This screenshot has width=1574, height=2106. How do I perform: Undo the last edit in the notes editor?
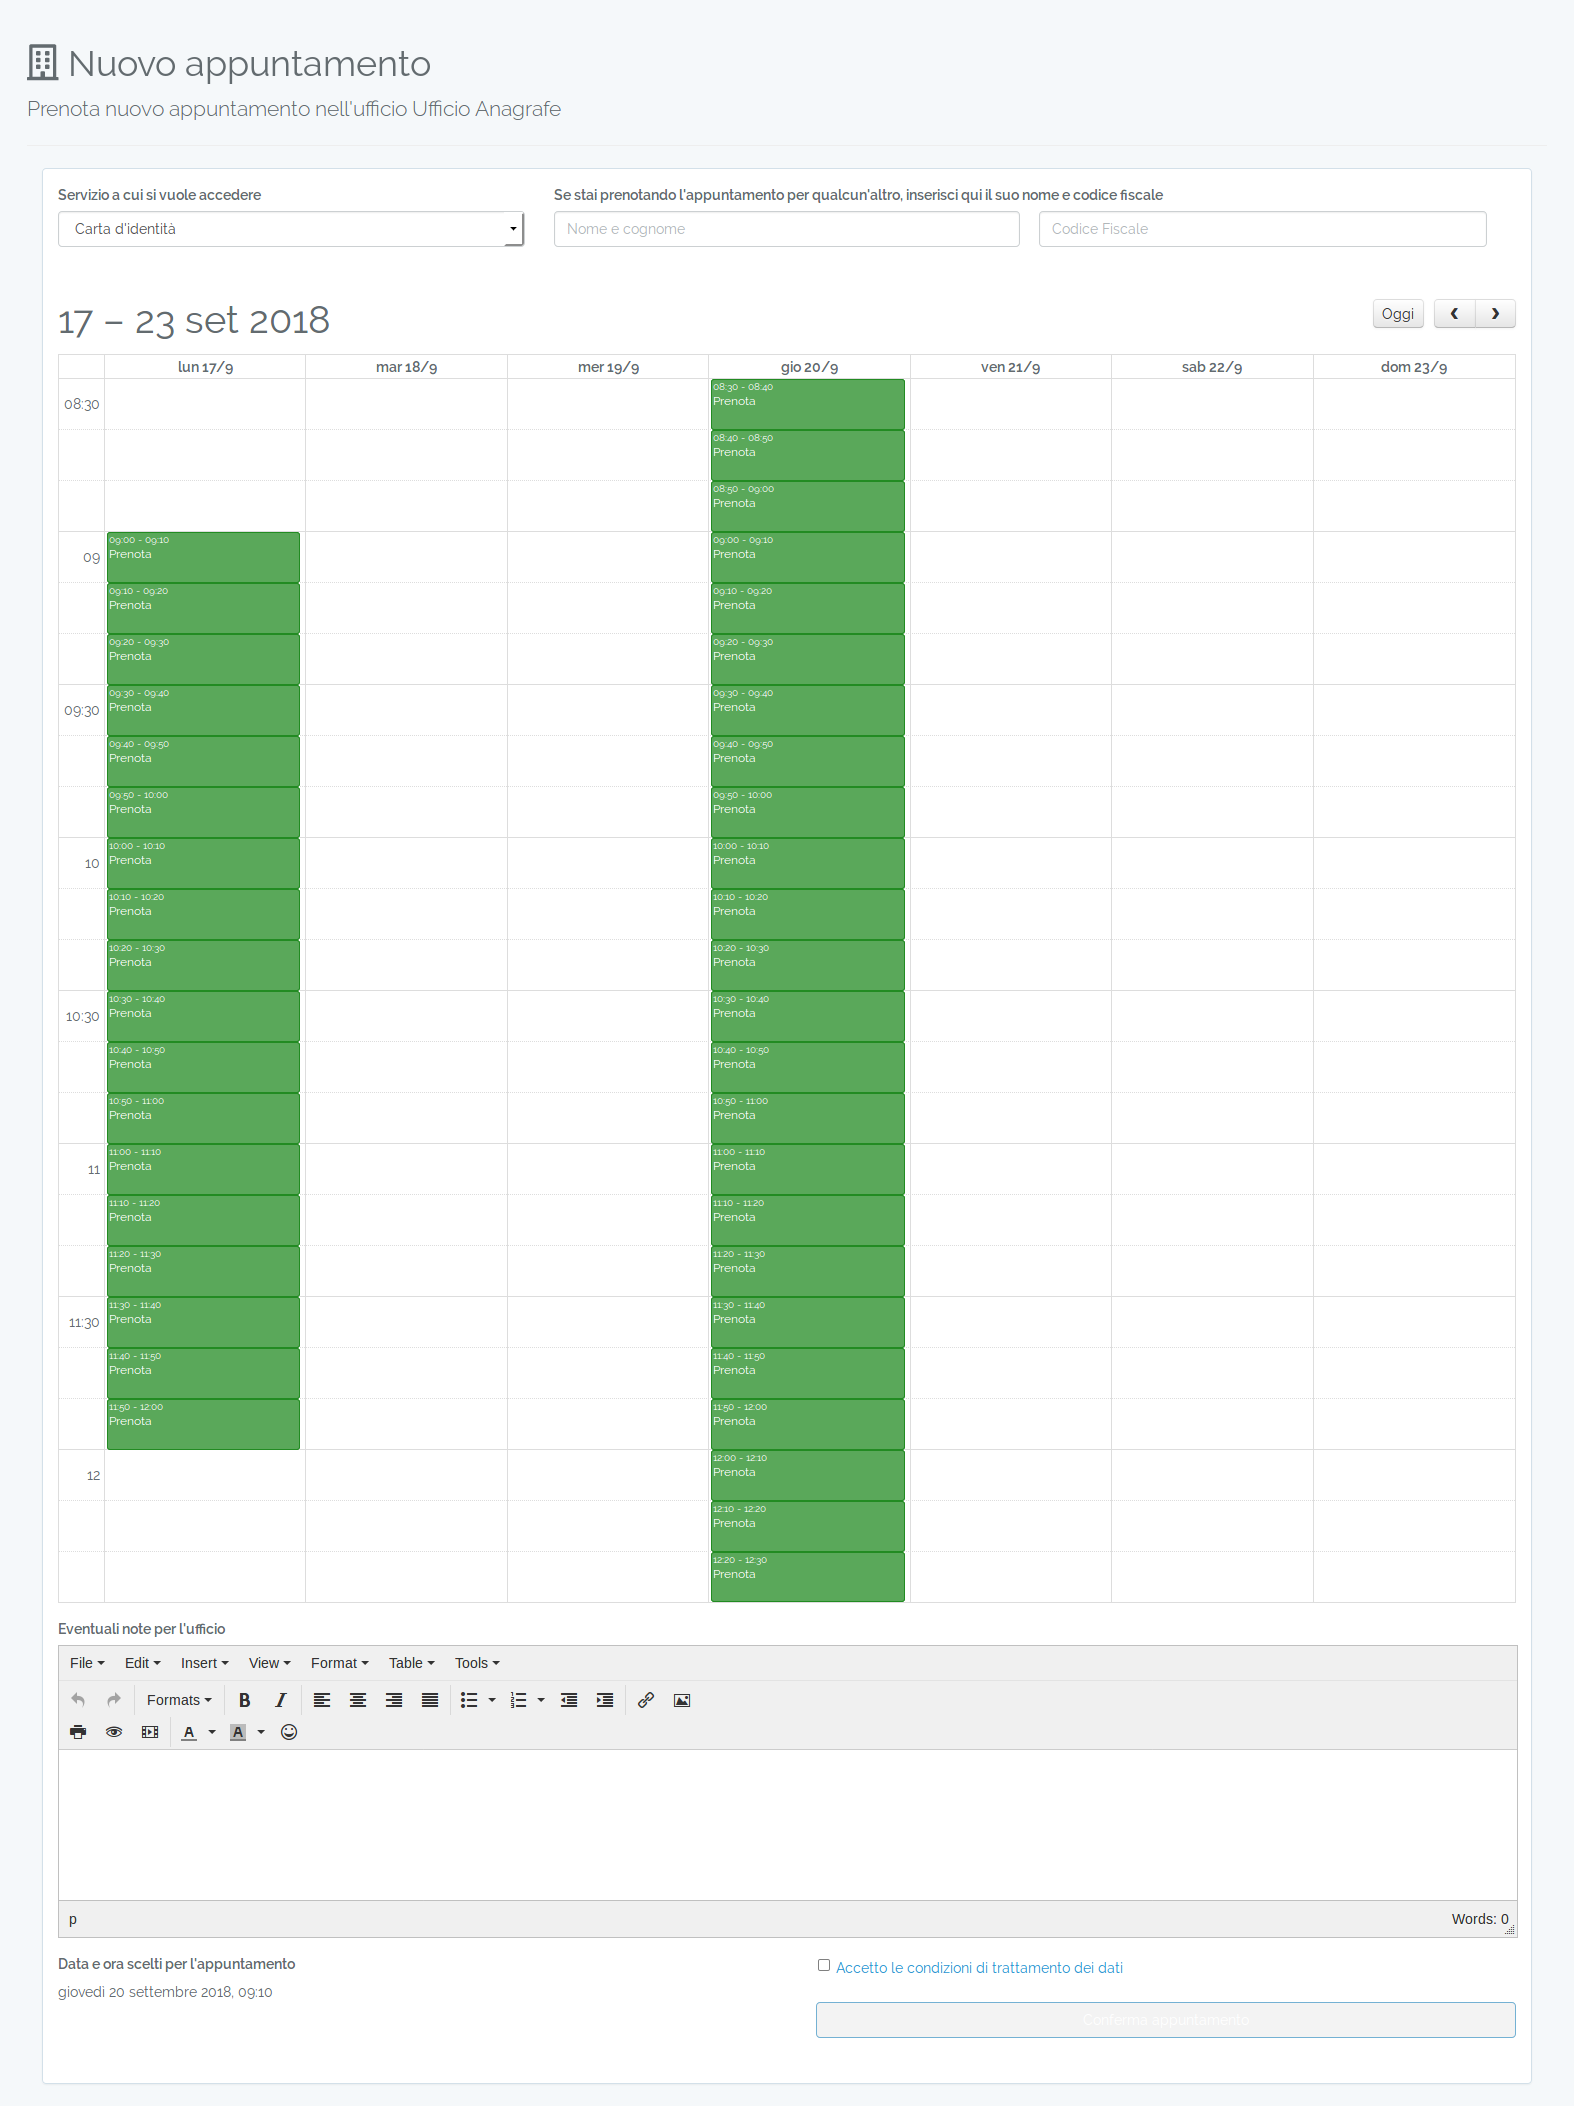click(78, 1700)
